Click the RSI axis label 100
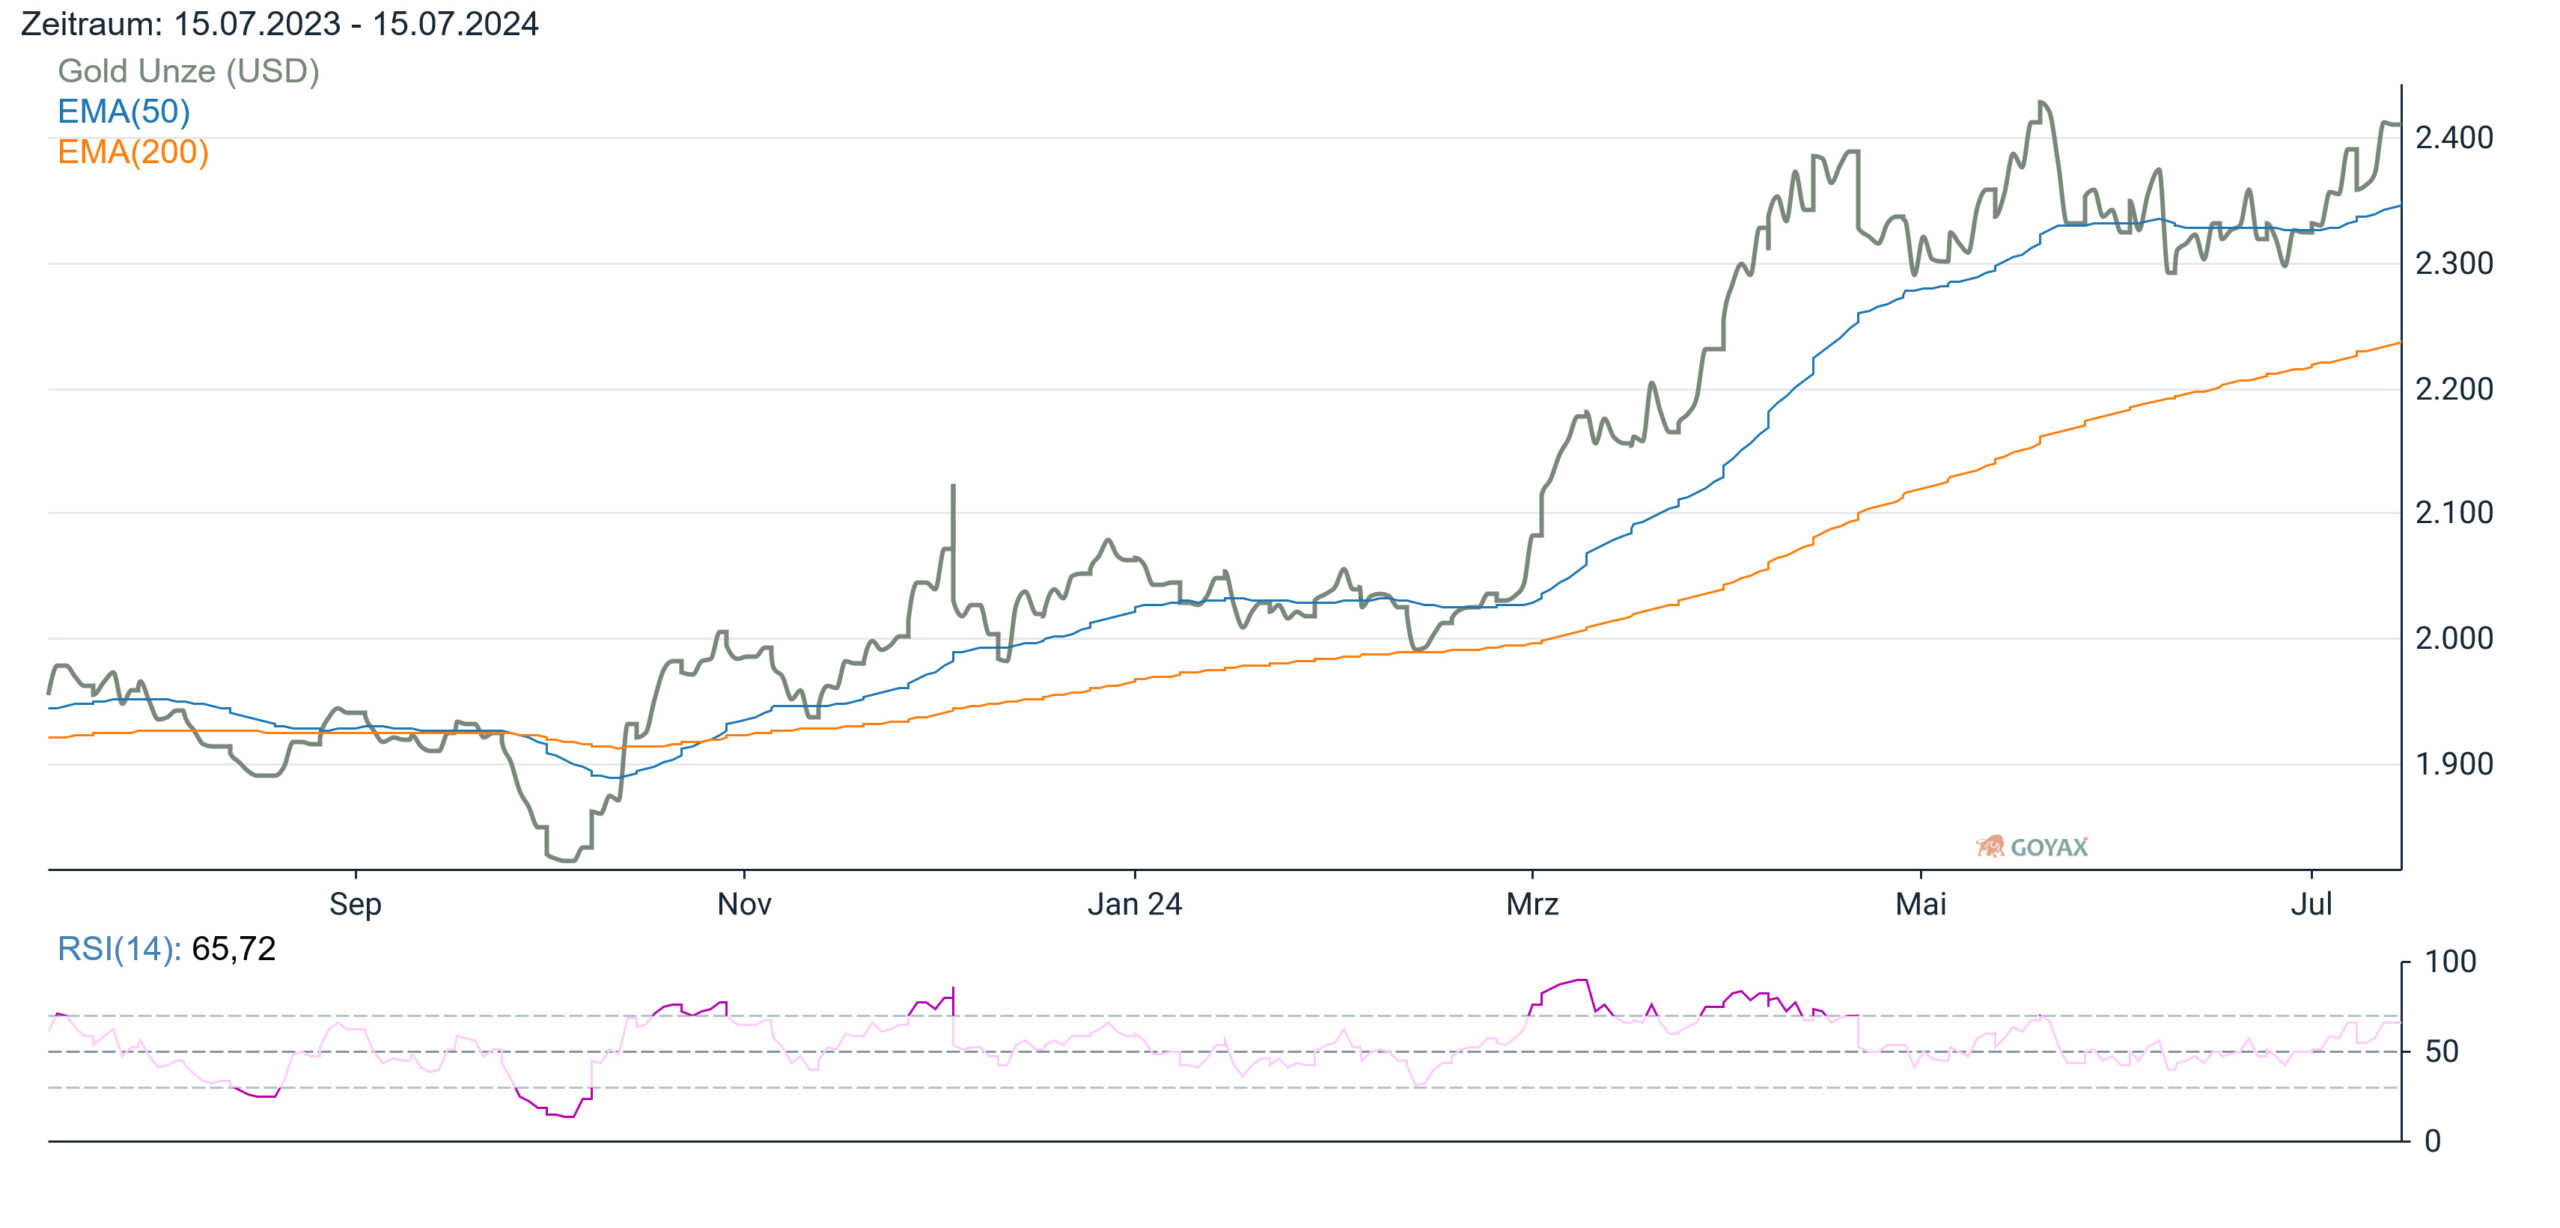 [x=2450, y=961]
